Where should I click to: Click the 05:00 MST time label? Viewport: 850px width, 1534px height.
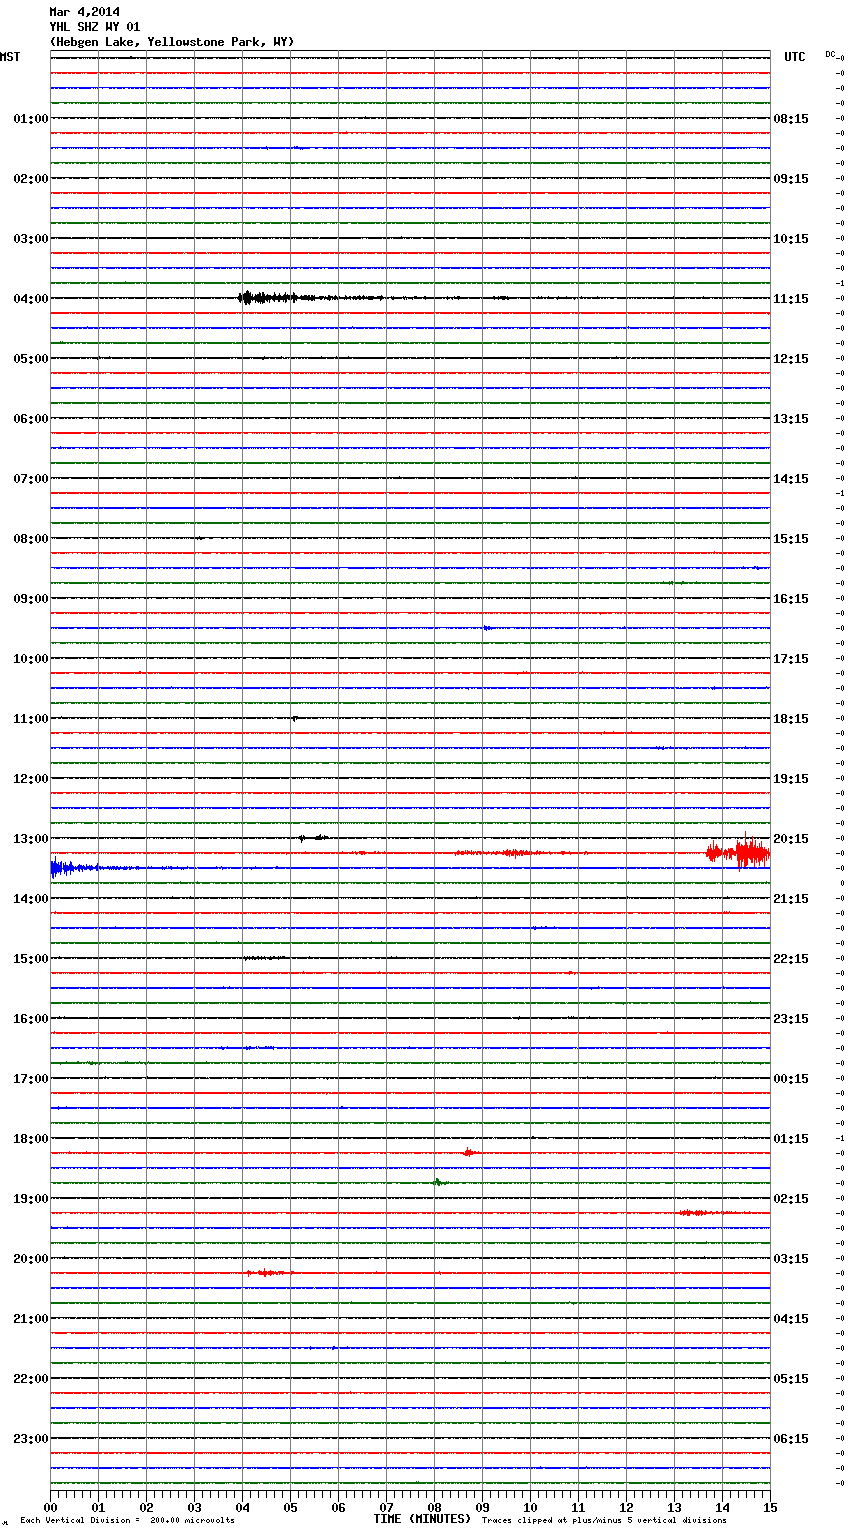pos(31,359)
